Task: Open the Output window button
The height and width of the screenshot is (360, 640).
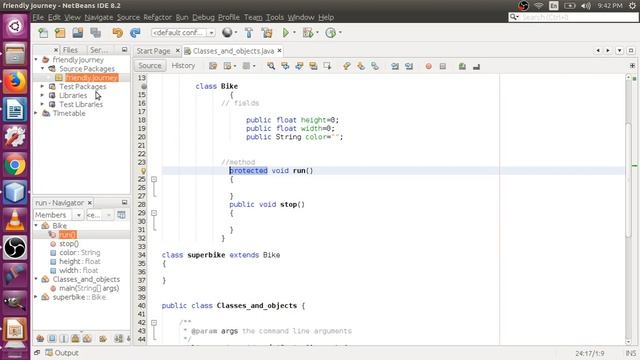Action: coord(62,353)
